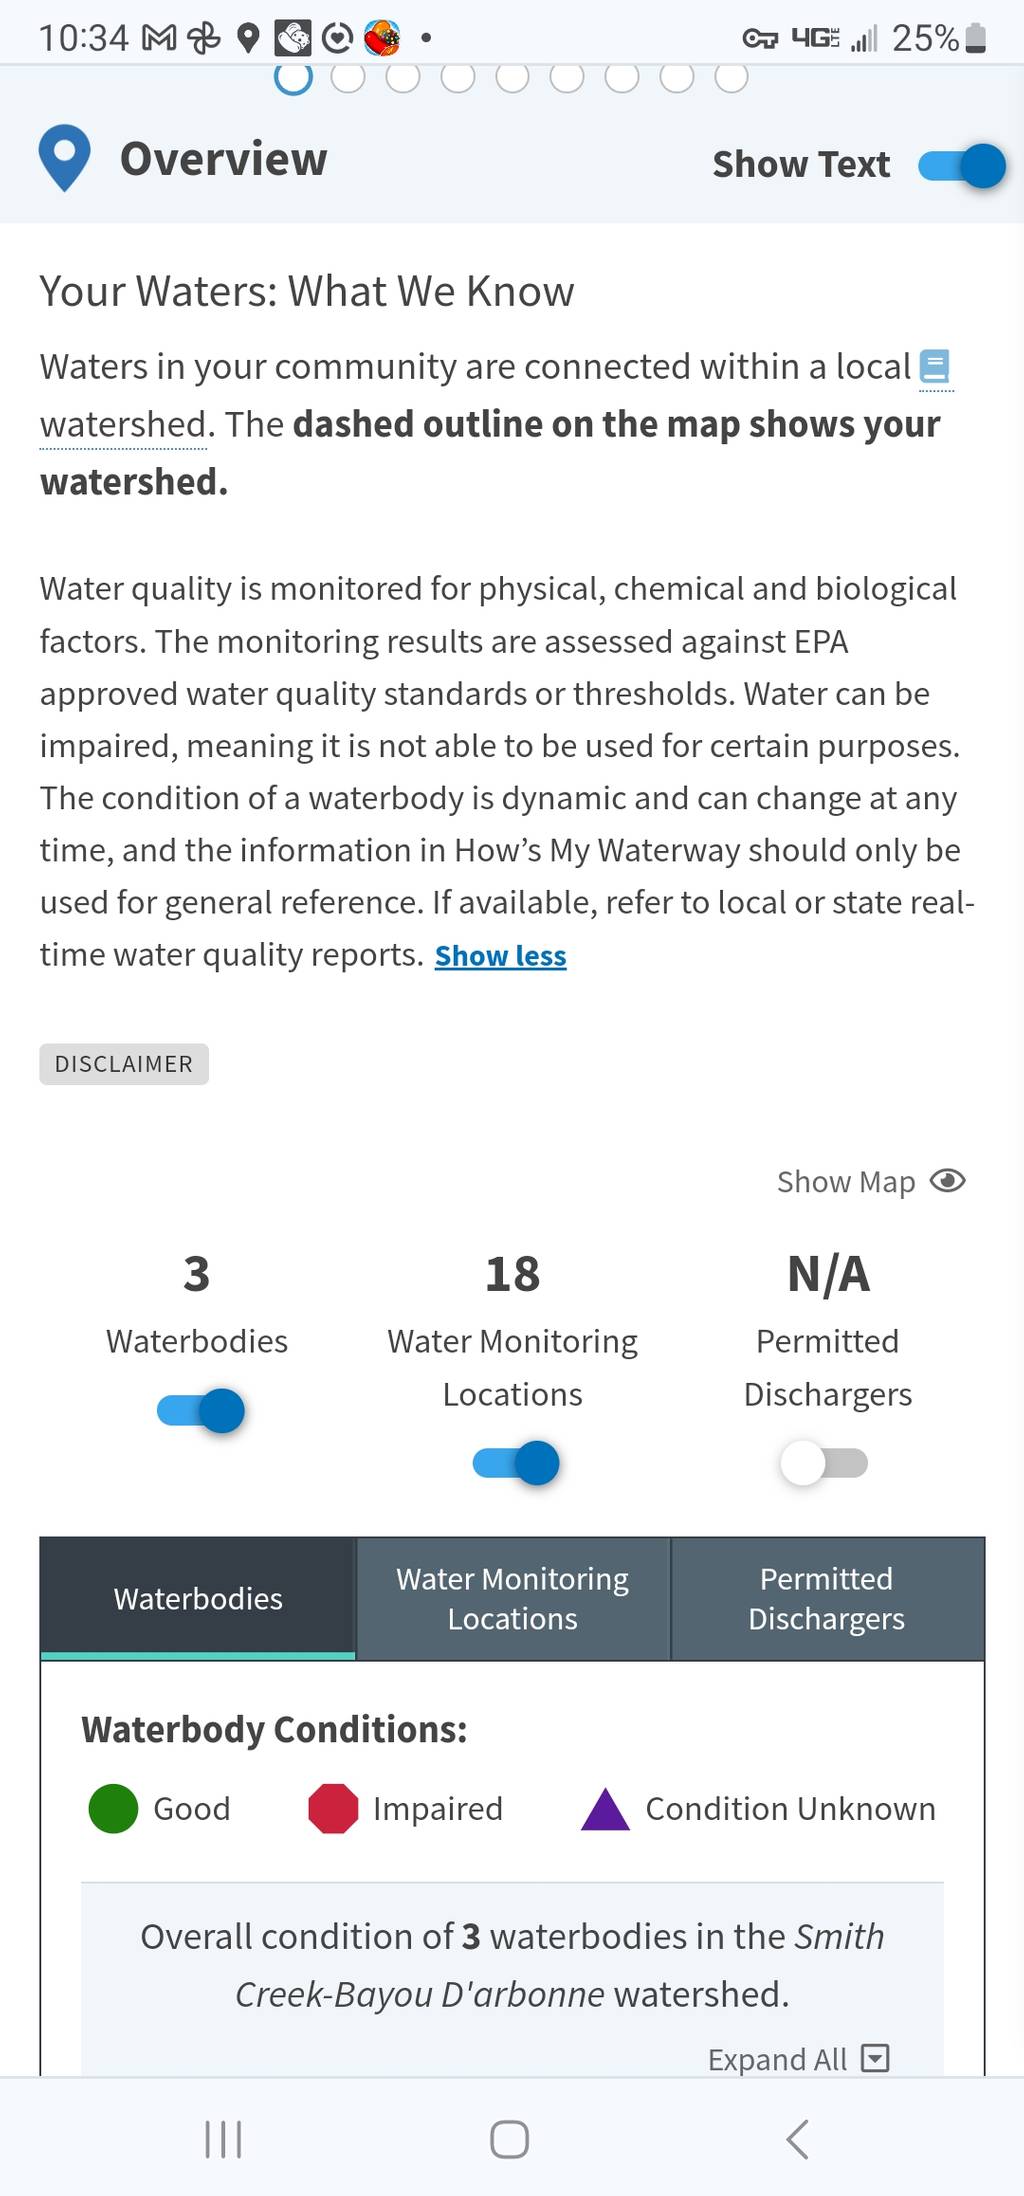This screenshot has width=1024, height=2196.
Task: Tap the Android home button icon
Action: point(509,2139)
